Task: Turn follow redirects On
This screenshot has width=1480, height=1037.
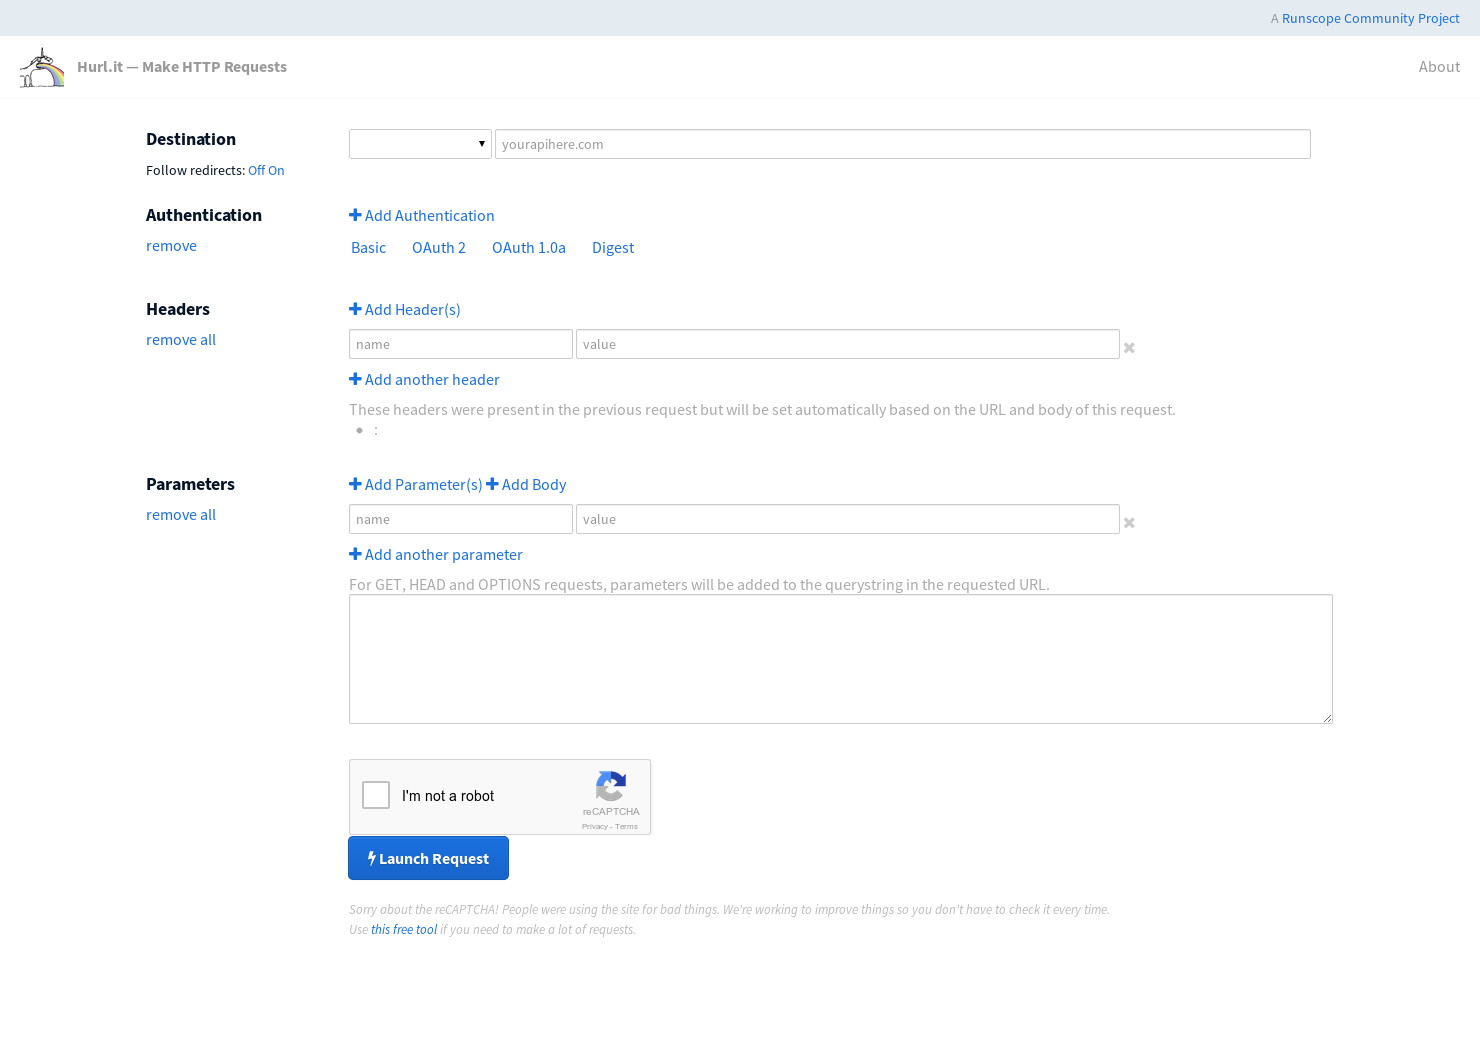Action: click(276, 171)
